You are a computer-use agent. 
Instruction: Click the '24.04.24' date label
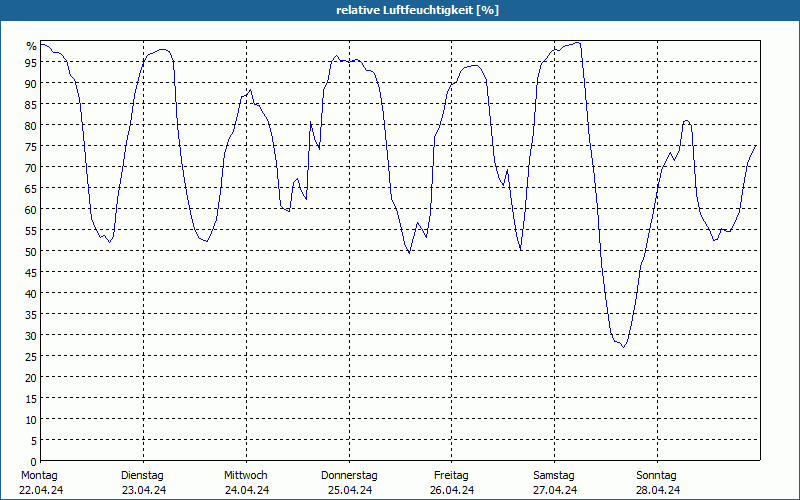click(x=247, y=490)
